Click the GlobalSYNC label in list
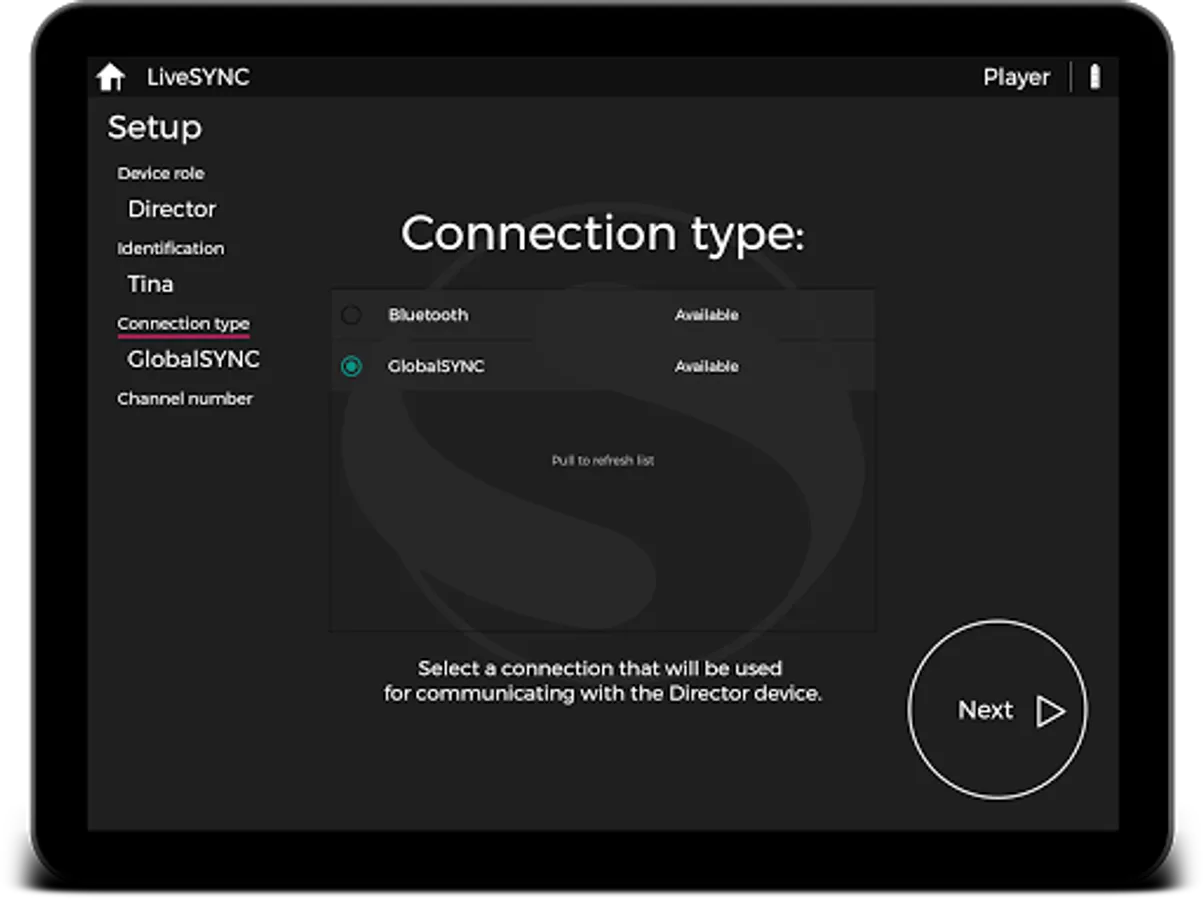The height and width of the screenshot is (900, 1203). click(x=436, y=367)
